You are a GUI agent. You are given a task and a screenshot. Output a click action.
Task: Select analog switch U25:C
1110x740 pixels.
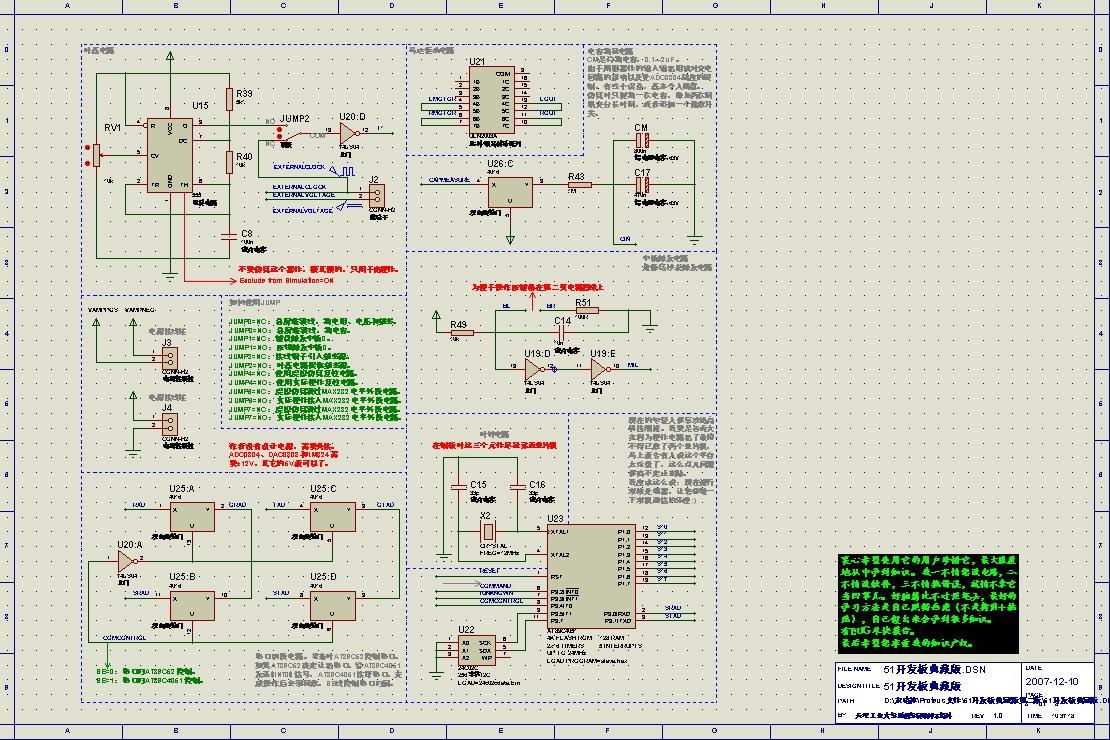click(x=333, y=517)
